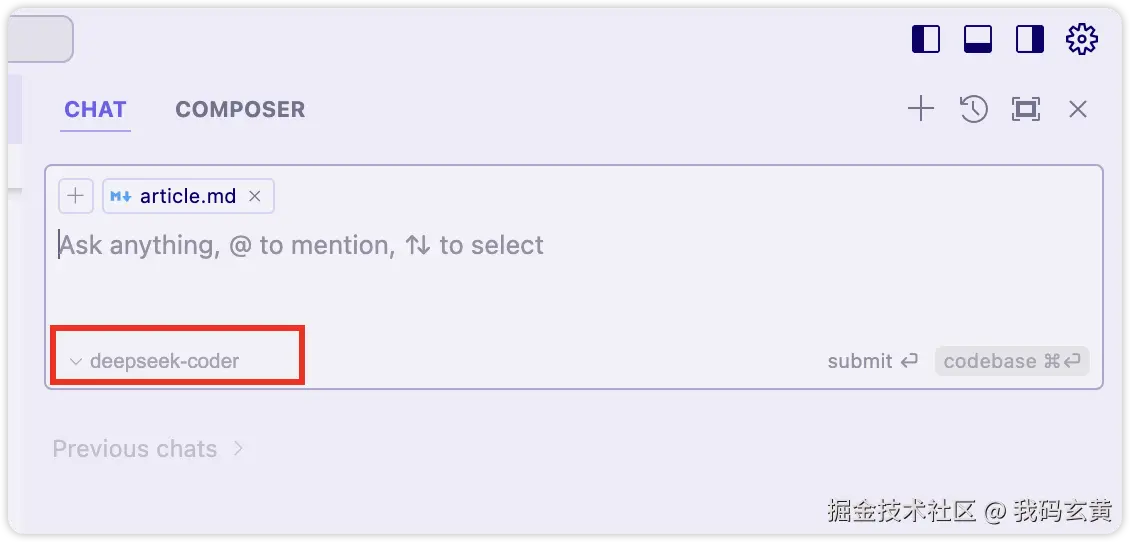The height and width of the screenshot is (542, 1130).
Task: Close the chat panel with X
Action: point(1077,109)
